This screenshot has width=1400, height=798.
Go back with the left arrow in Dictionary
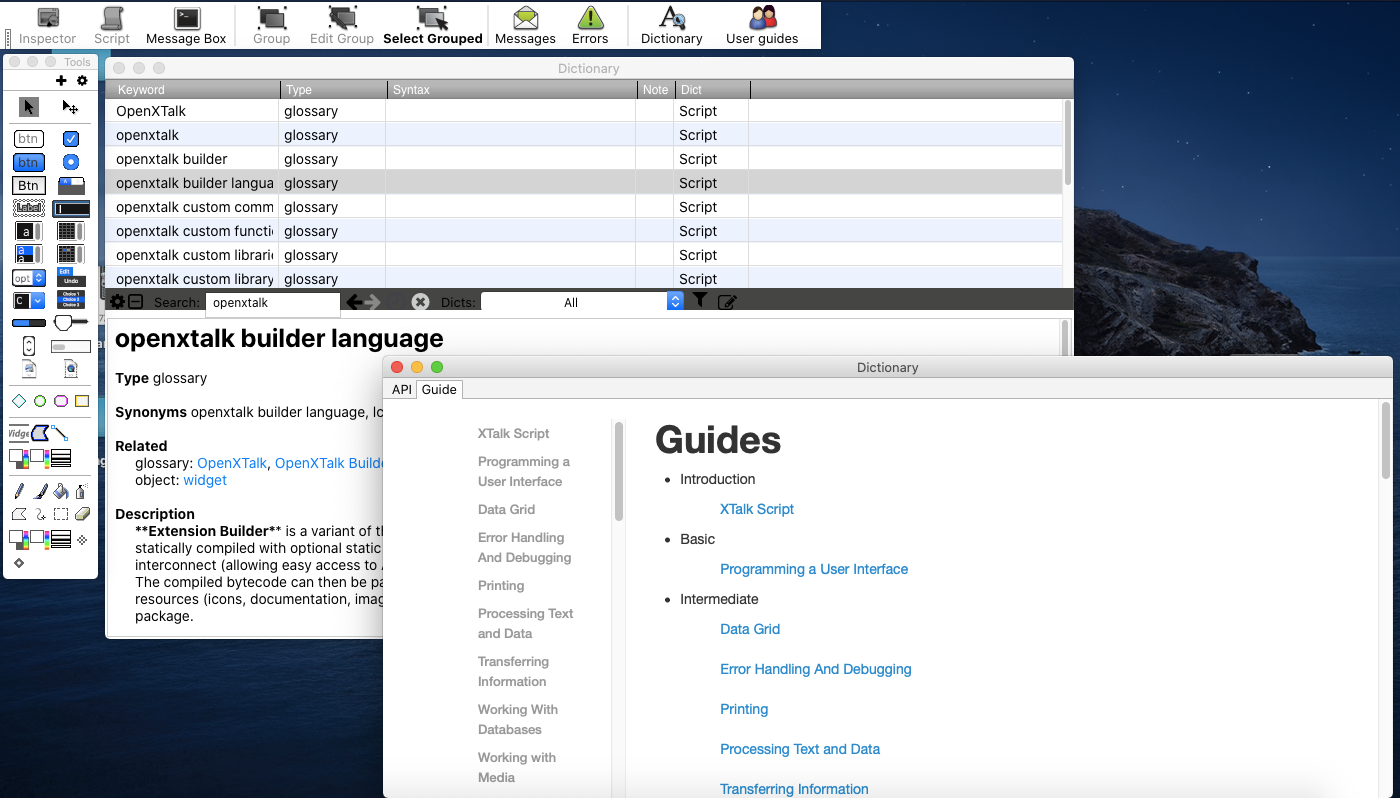click(354, 302)
